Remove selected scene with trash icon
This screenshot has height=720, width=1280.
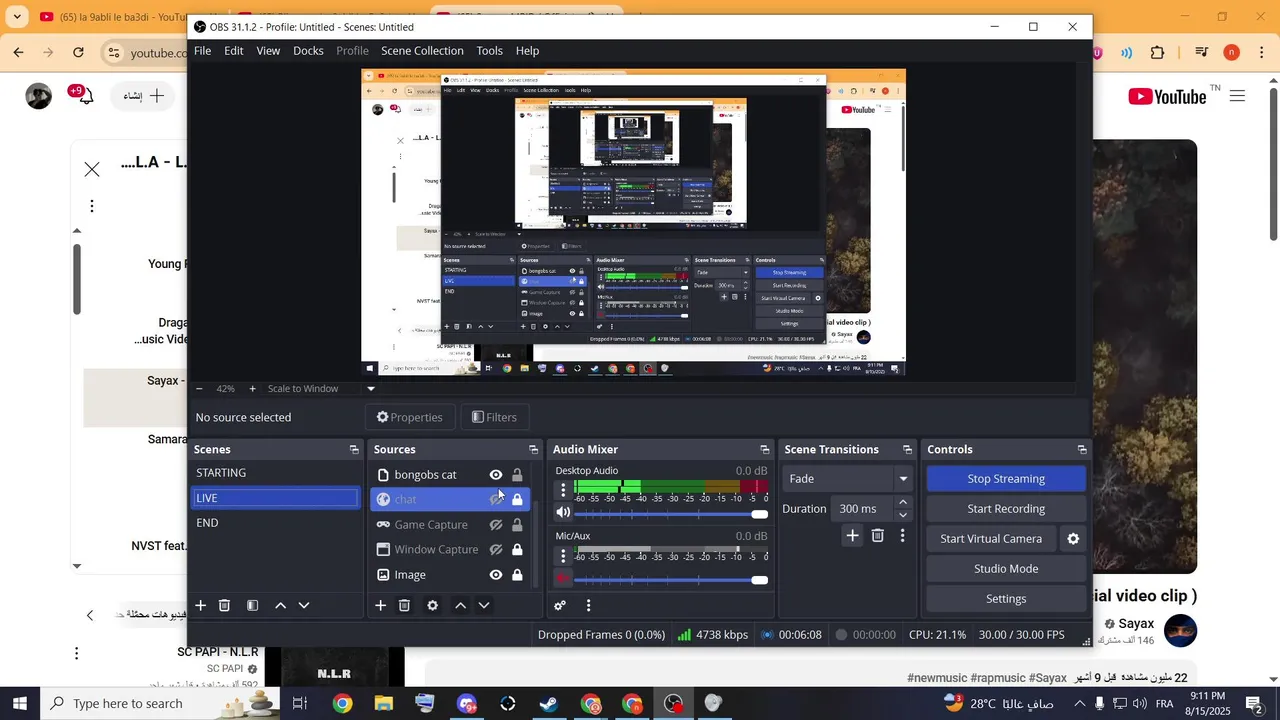point(225,605)
